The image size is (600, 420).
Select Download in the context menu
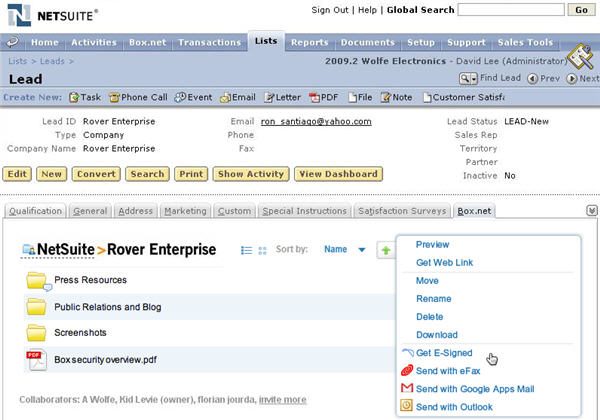(x=437, y=335)
